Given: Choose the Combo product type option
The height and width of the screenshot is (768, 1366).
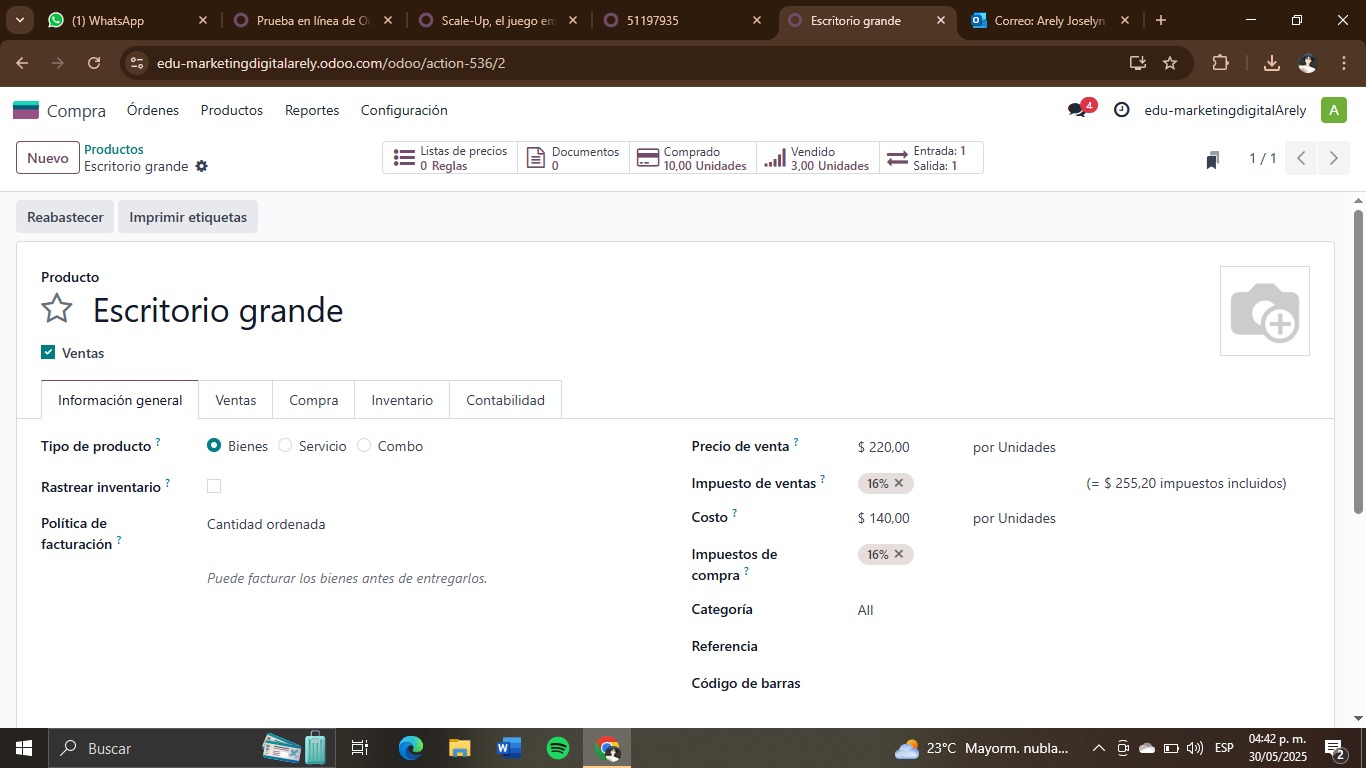Looking at the screenshot, I should [x=364, y=446].
